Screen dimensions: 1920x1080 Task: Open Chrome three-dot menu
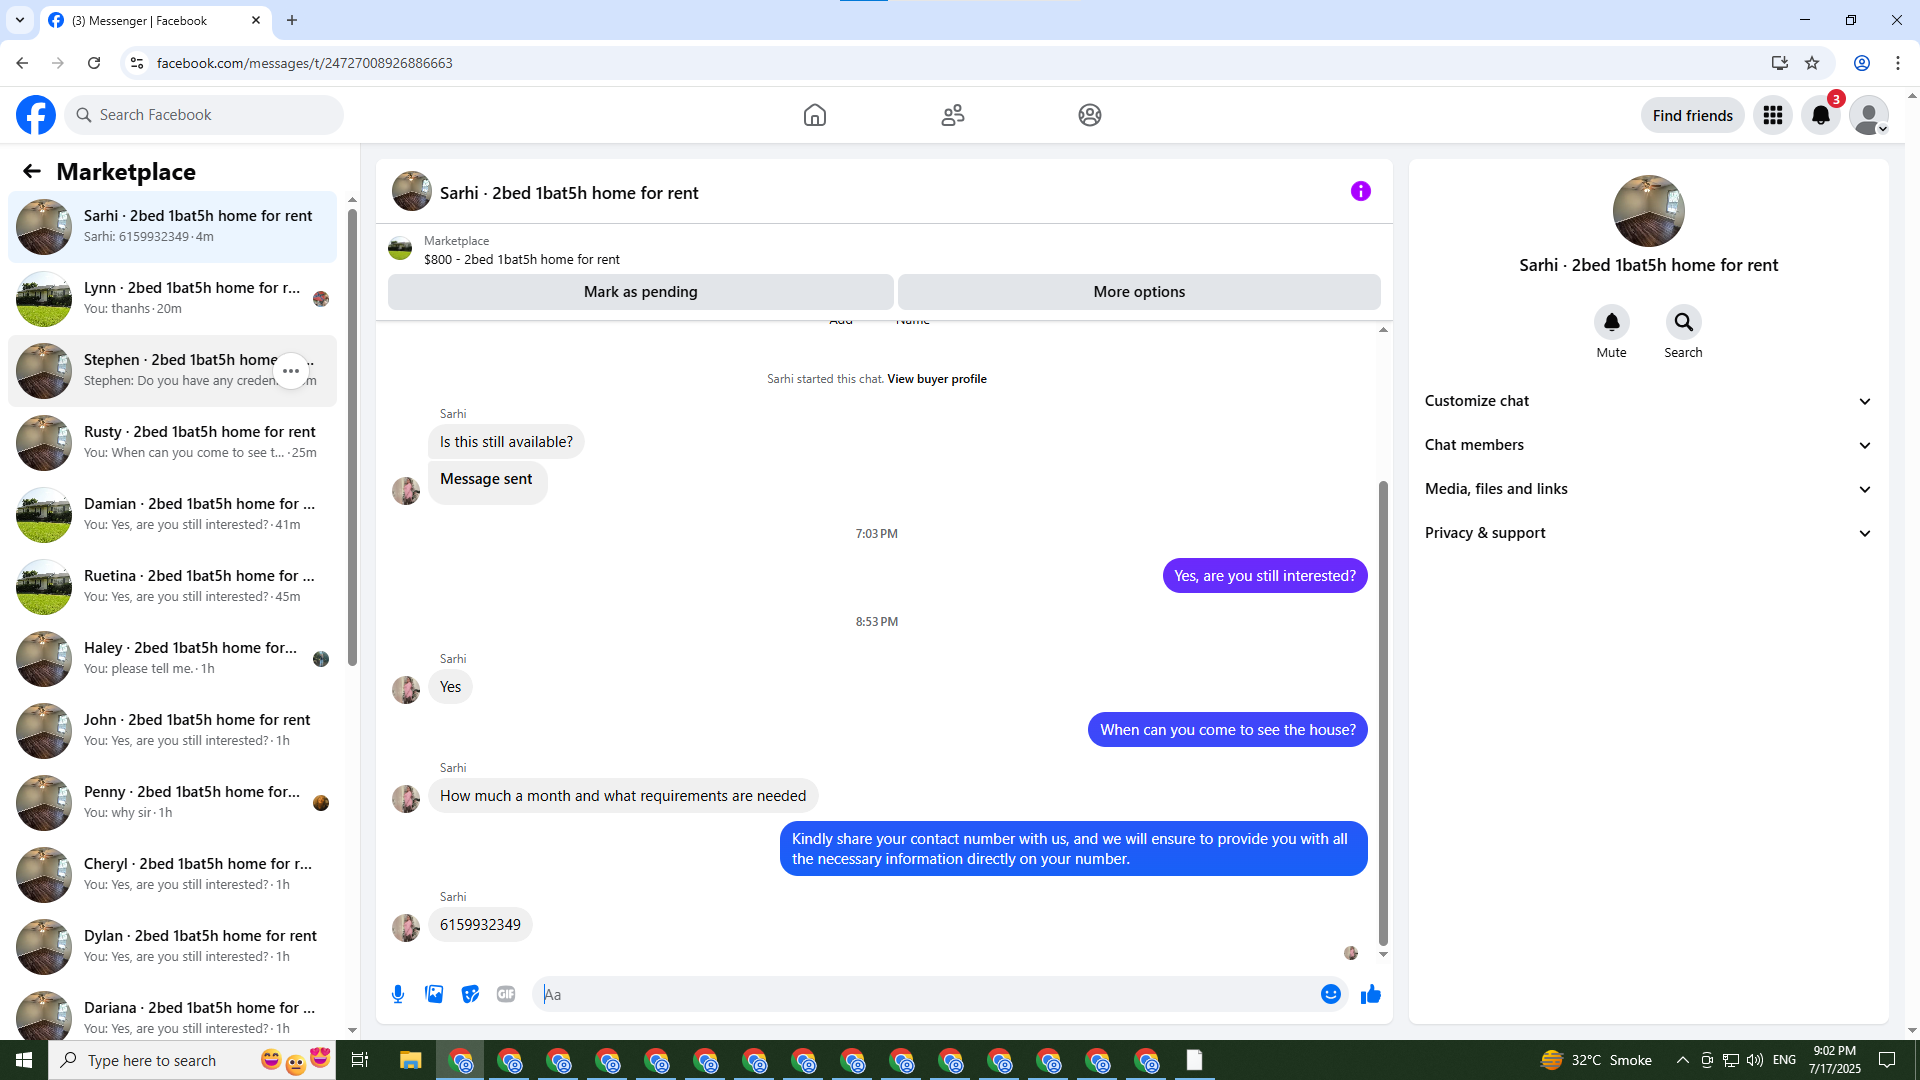point(1898,63)
